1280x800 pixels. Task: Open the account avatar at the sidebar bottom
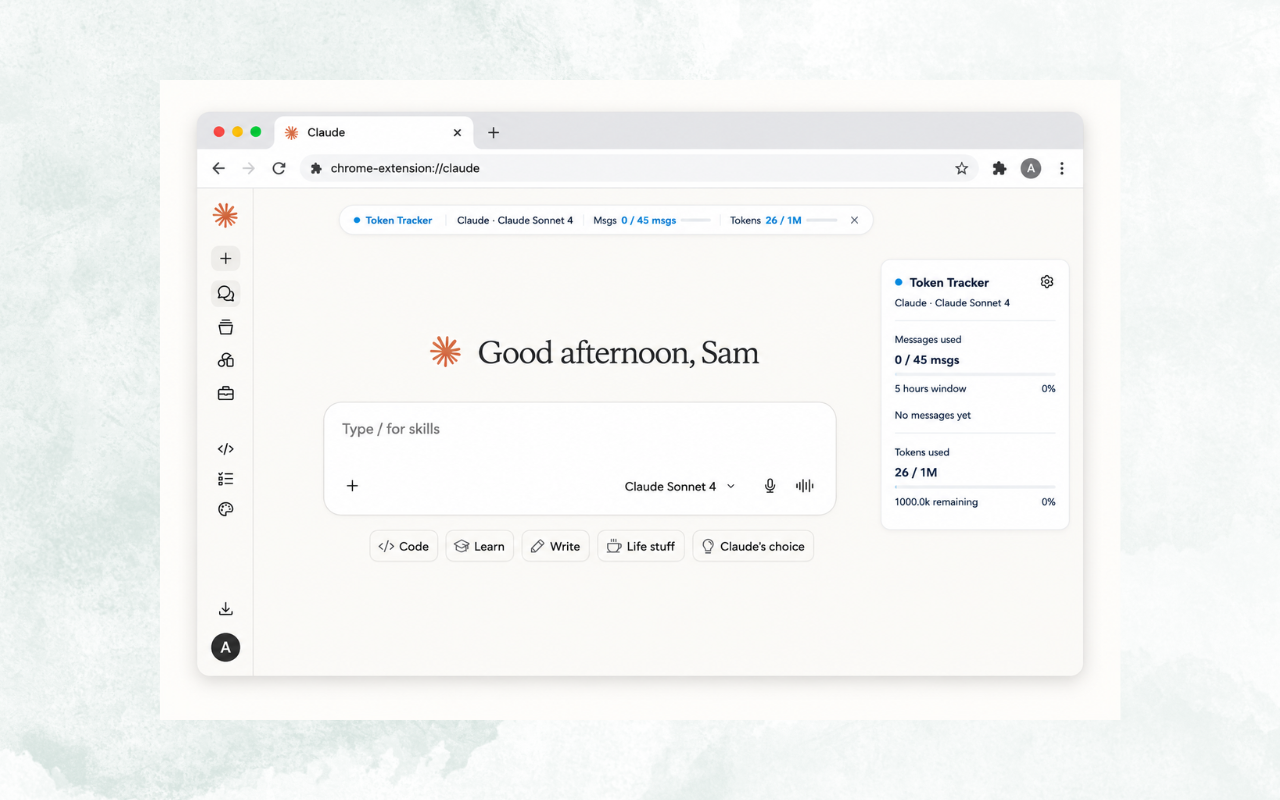(226, 647)
